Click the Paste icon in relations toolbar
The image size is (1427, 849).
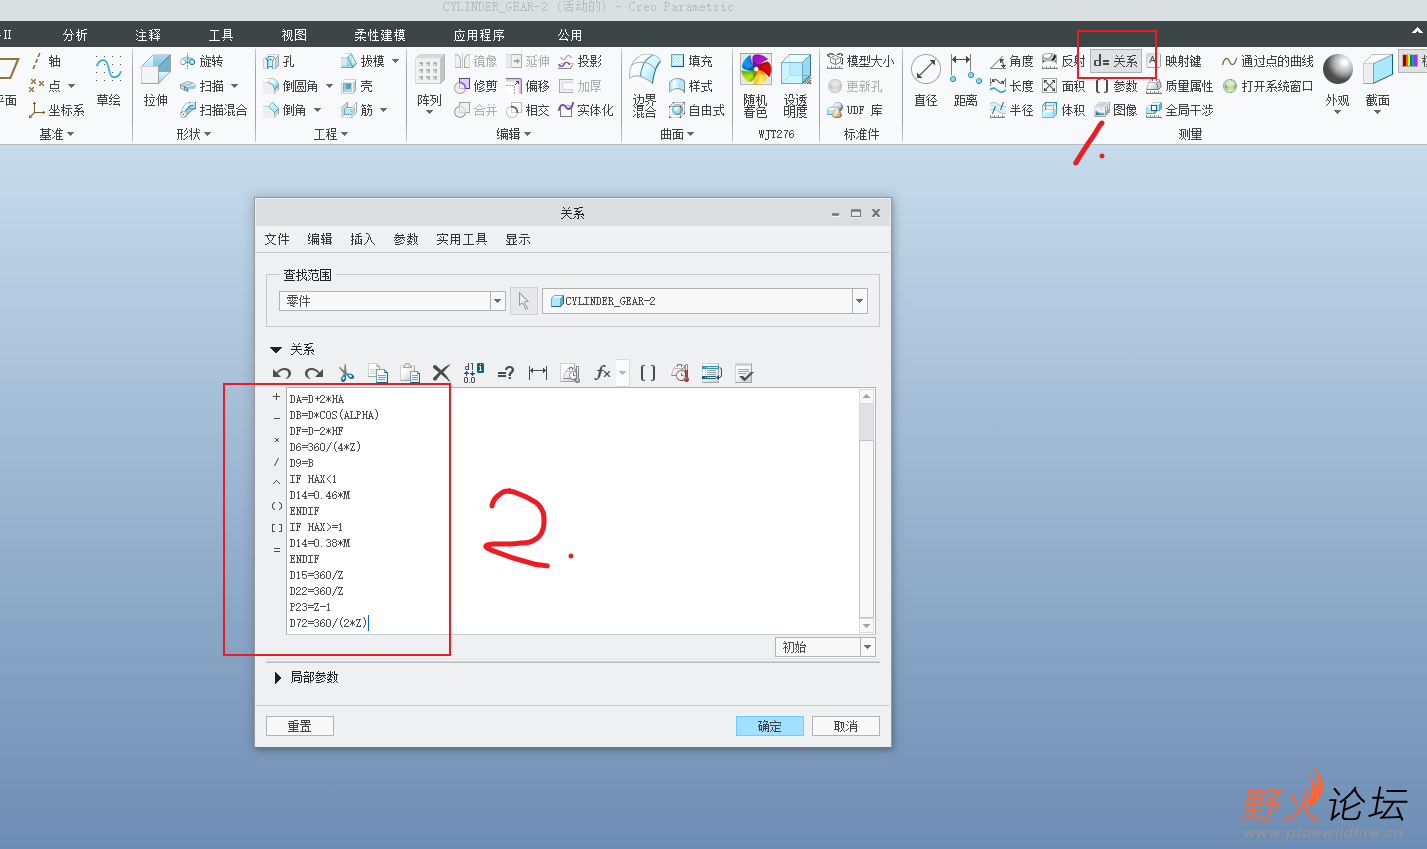pyautogui.click(x=410, y=373)
